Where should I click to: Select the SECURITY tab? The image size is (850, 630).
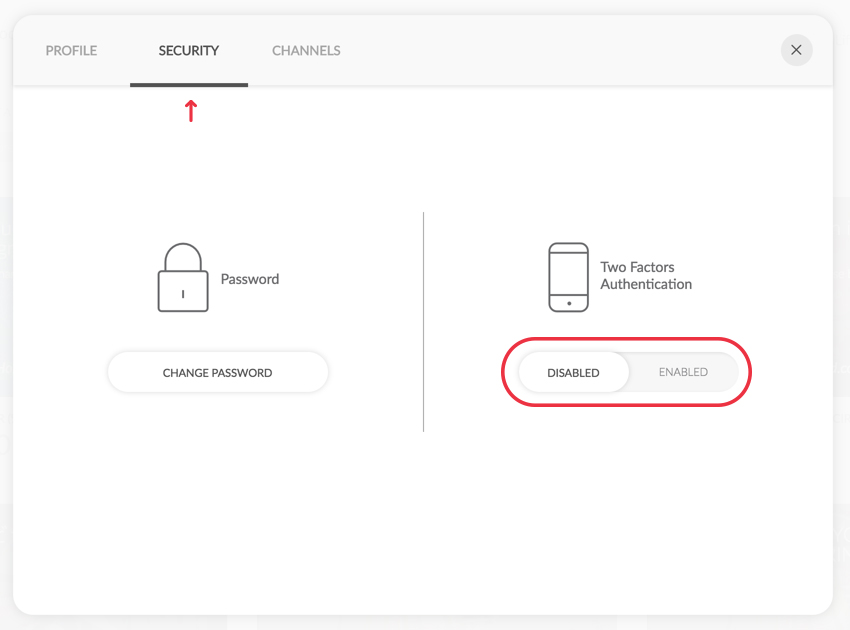coord(189,50)
